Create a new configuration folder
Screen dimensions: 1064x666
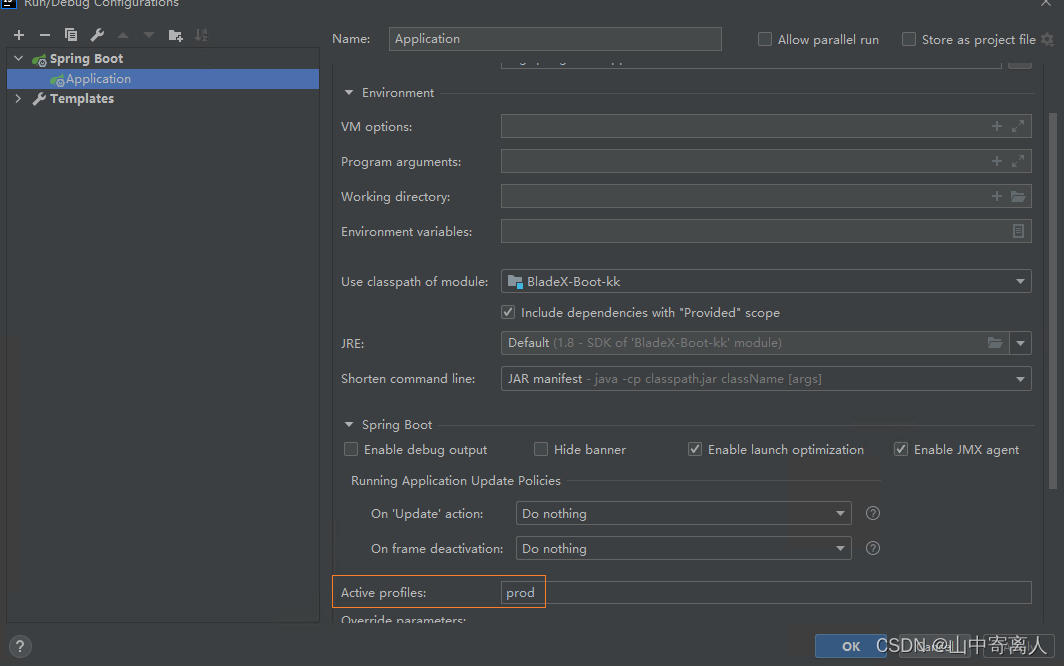[174, 35]
